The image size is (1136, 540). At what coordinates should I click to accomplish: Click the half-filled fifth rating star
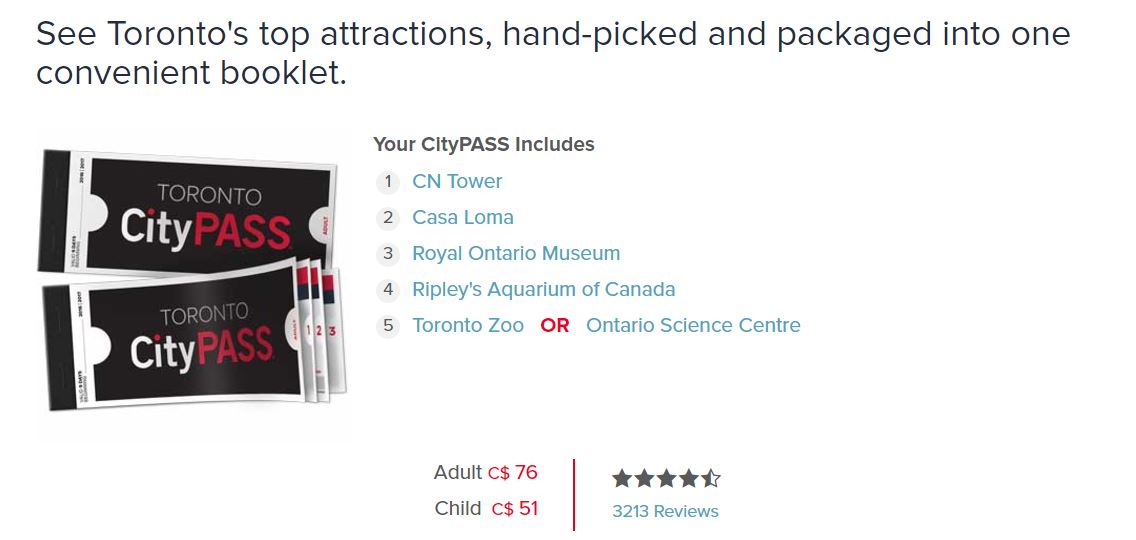coord(711,478)
